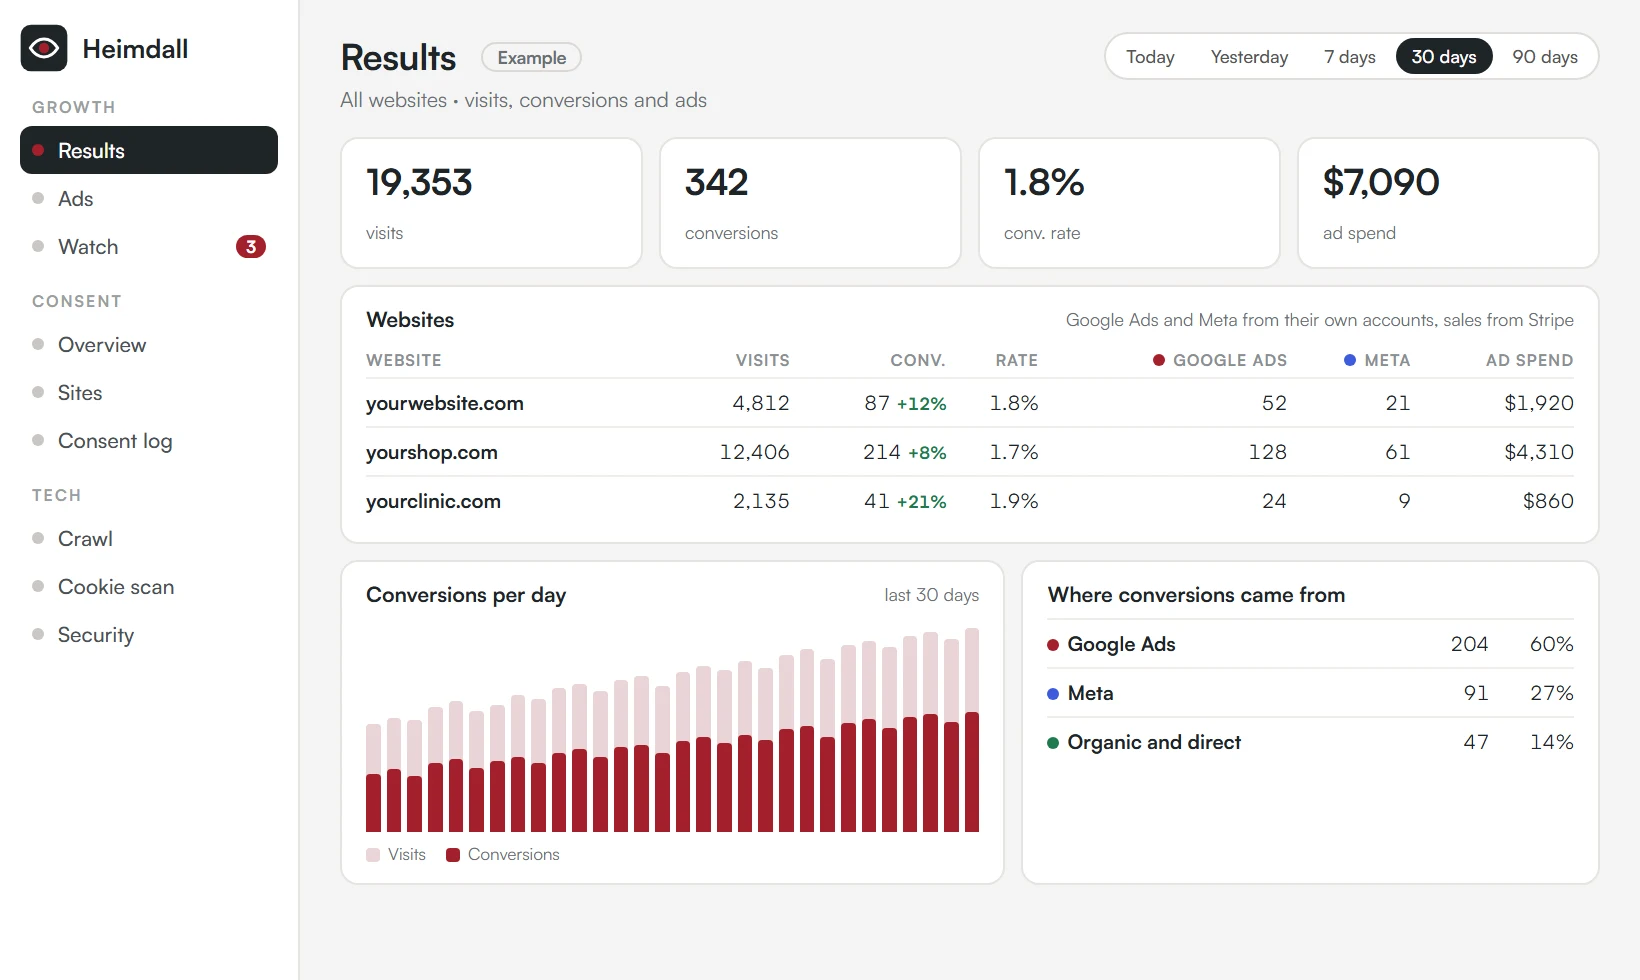
Task: Click the META column header
Action: tap(1377, 360)
